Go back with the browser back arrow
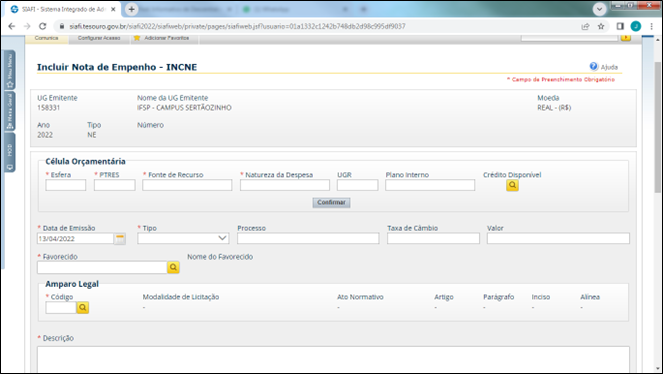 coord(11,26)
